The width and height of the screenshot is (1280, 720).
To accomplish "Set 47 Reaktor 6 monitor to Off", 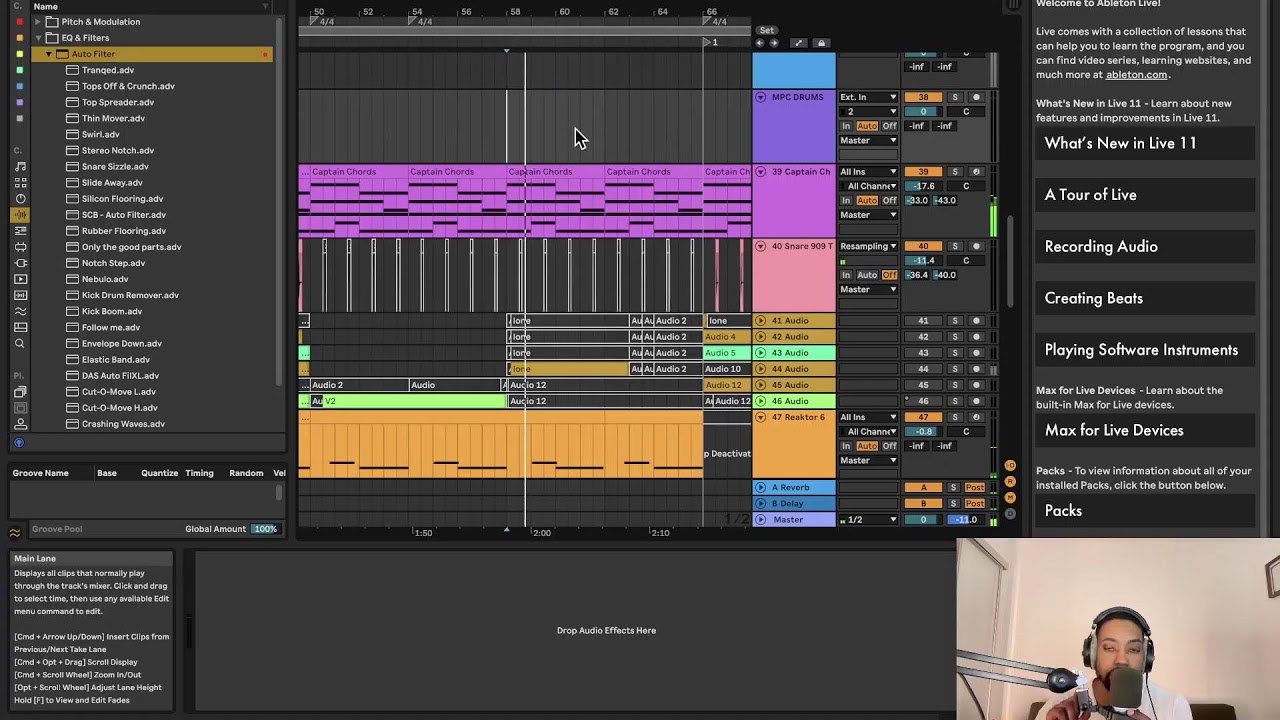I will [889, 446].
